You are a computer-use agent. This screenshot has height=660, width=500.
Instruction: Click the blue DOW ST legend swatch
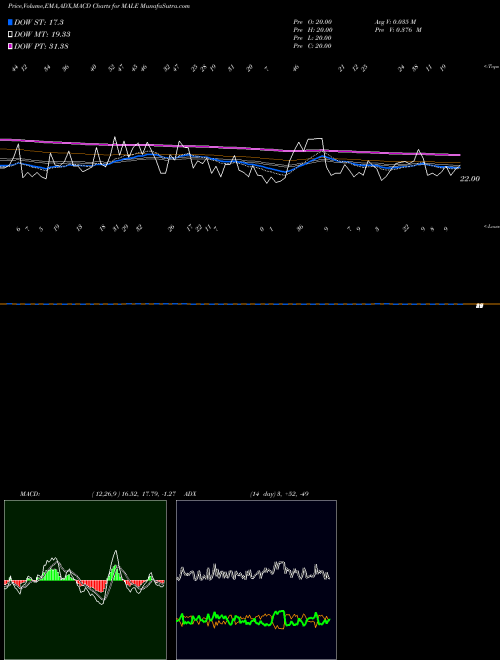coord(10,22)
